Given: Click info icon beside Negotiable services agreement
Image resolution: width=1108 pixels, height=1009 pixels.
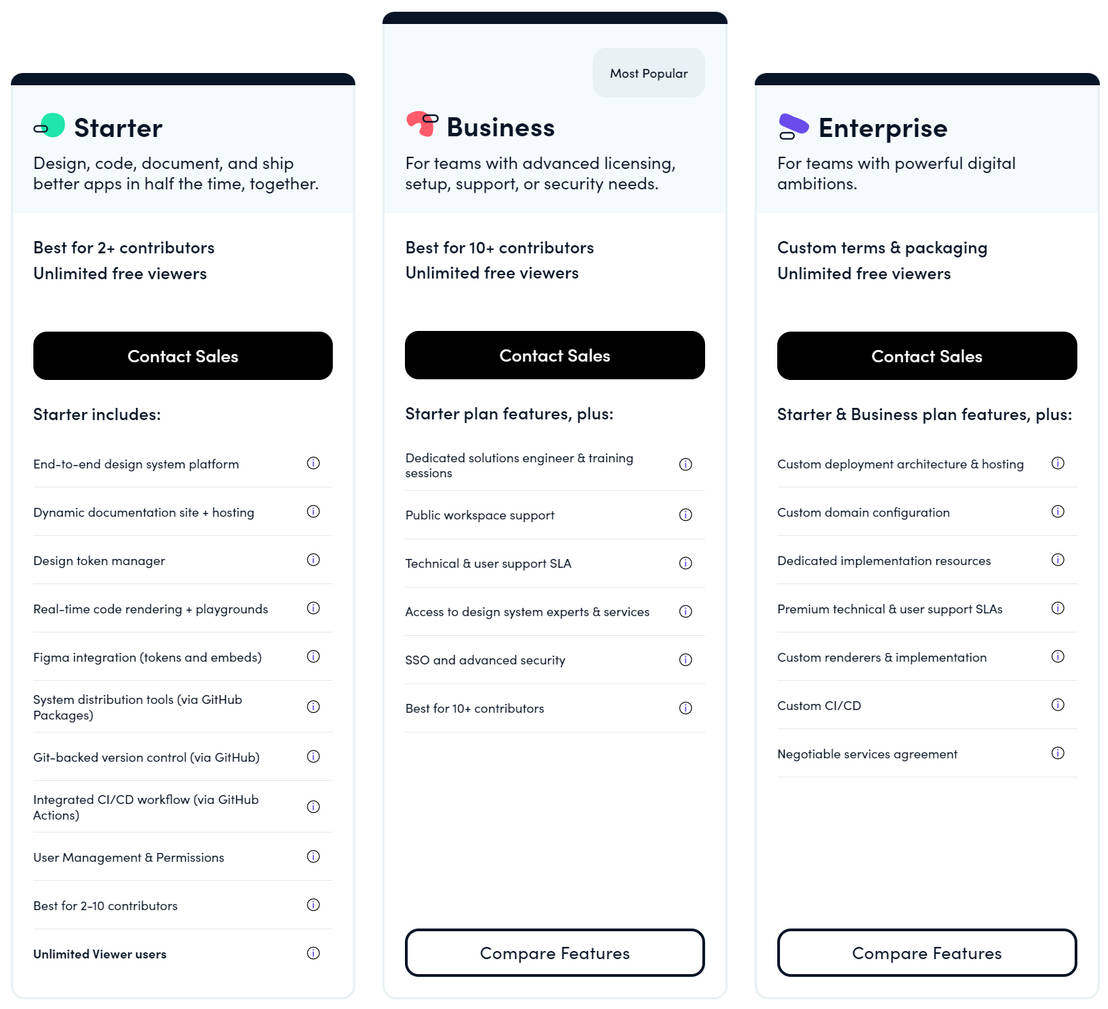Looking at the screenshot, I should point(1057,753).
